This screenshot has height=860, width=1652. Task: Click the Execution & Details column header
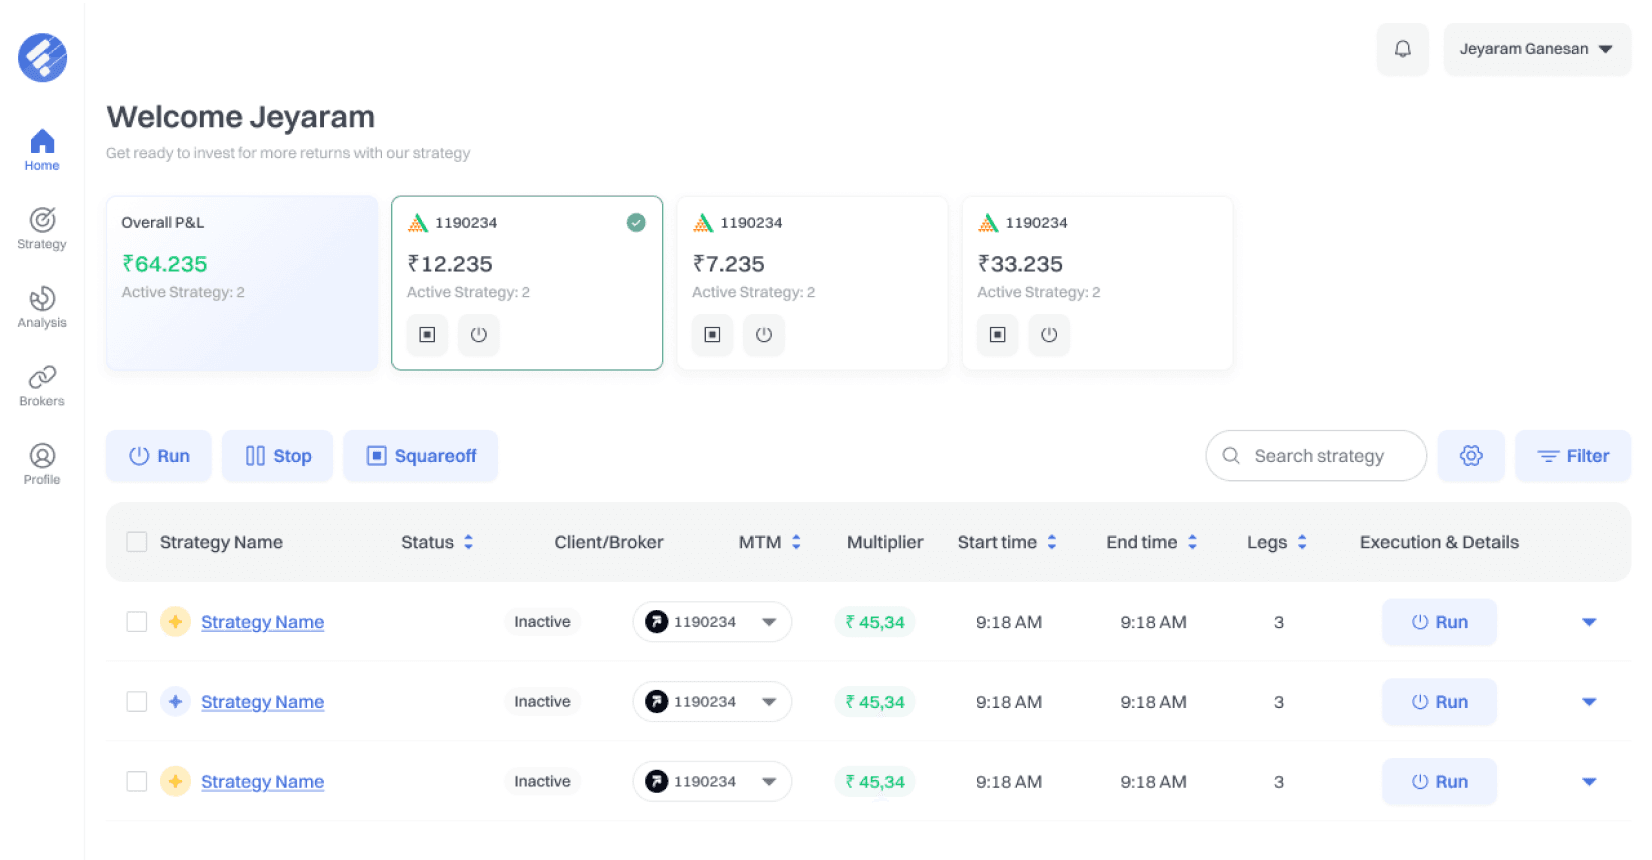(1439, 542)
